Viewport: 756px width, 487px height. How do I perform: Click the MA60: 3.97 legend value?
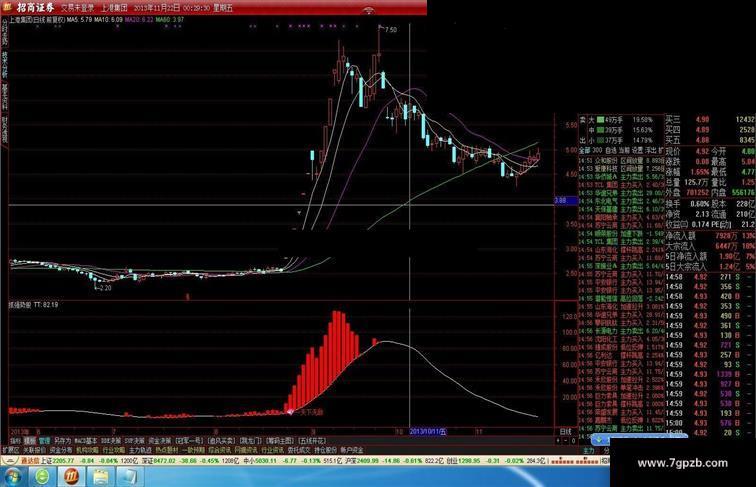[169, 20]
